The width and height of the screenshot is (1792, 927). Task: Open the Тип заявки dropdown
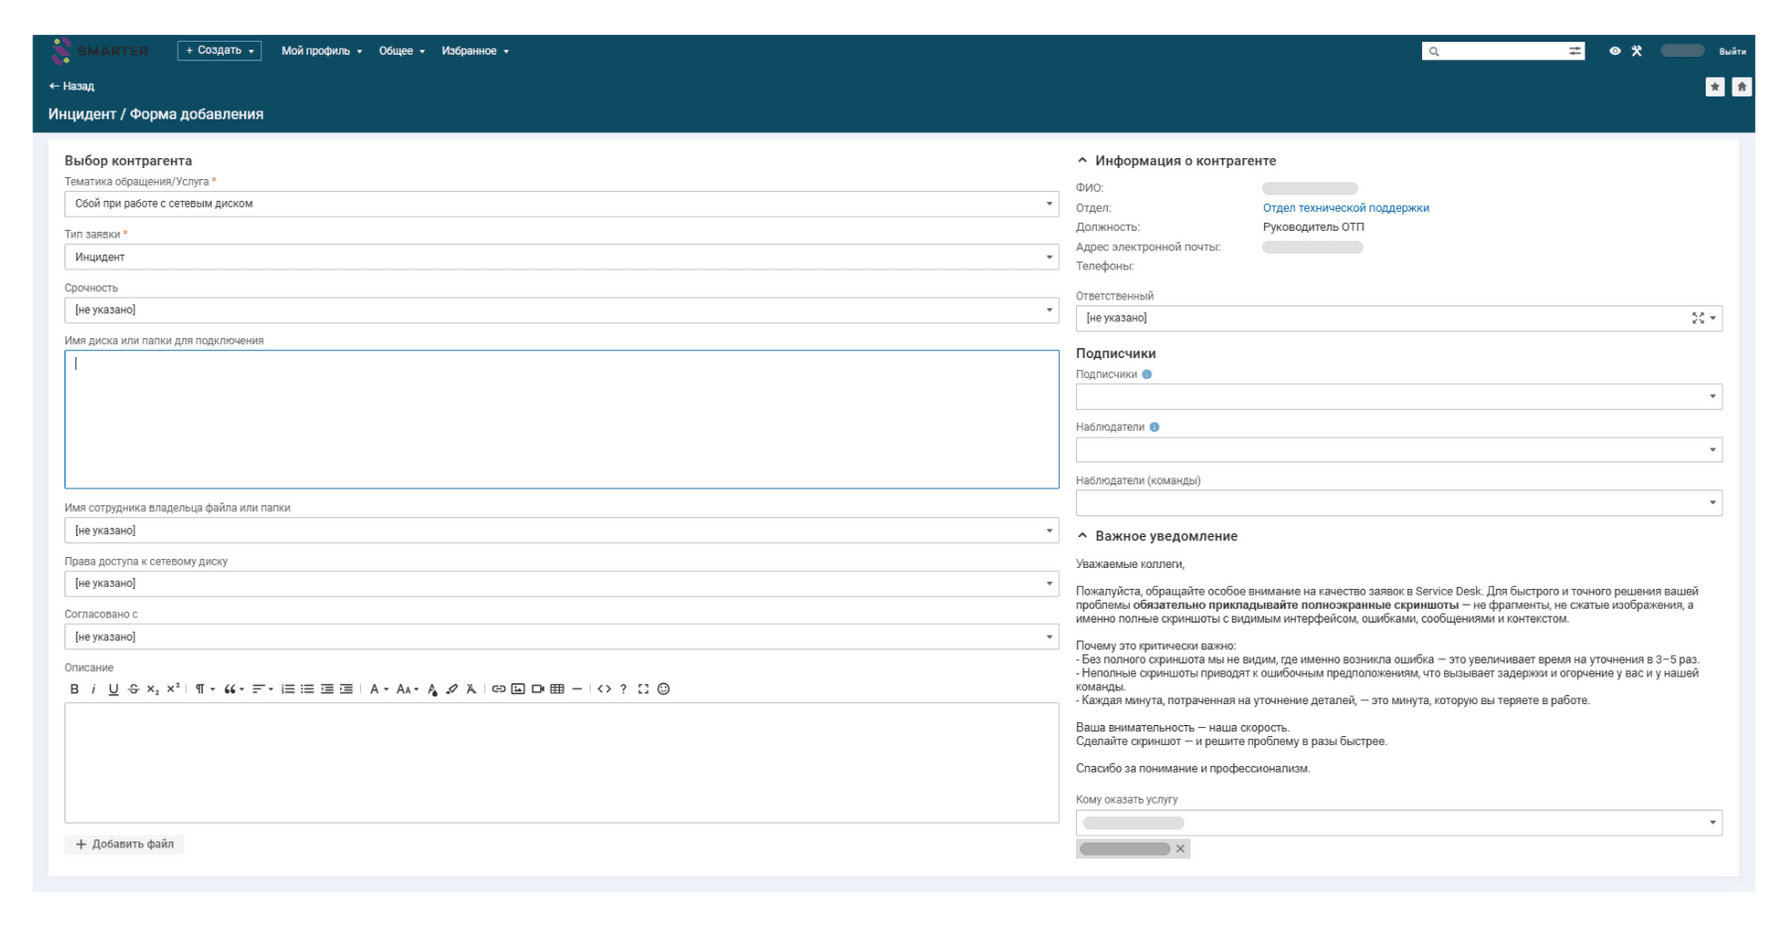pos(561,257)
